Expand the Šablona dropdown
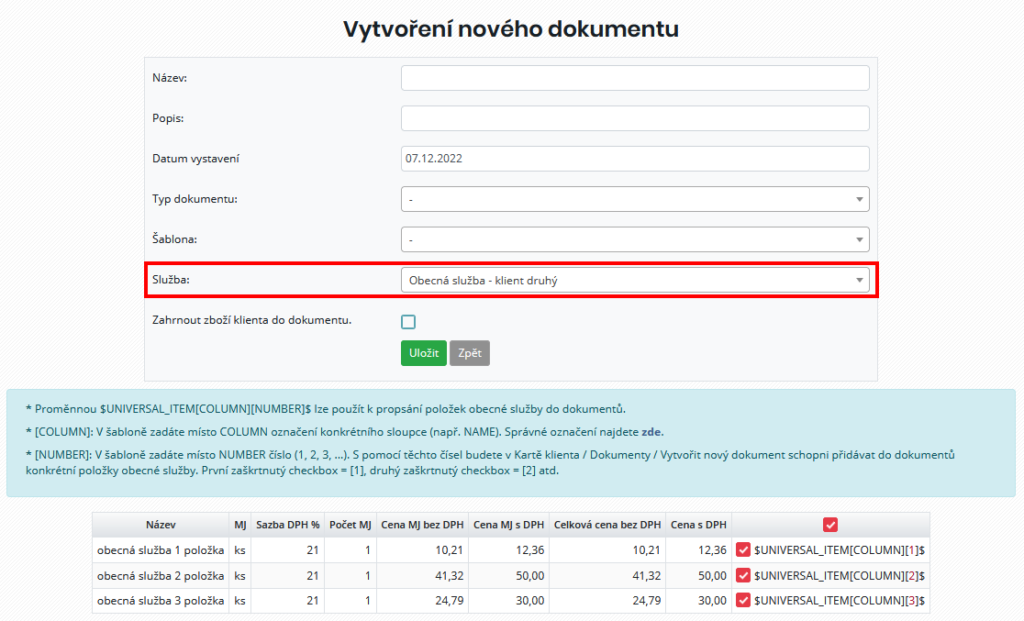The width and height of the screenshot is (1024, 621). pyautogui.click(x=636, y=238)
